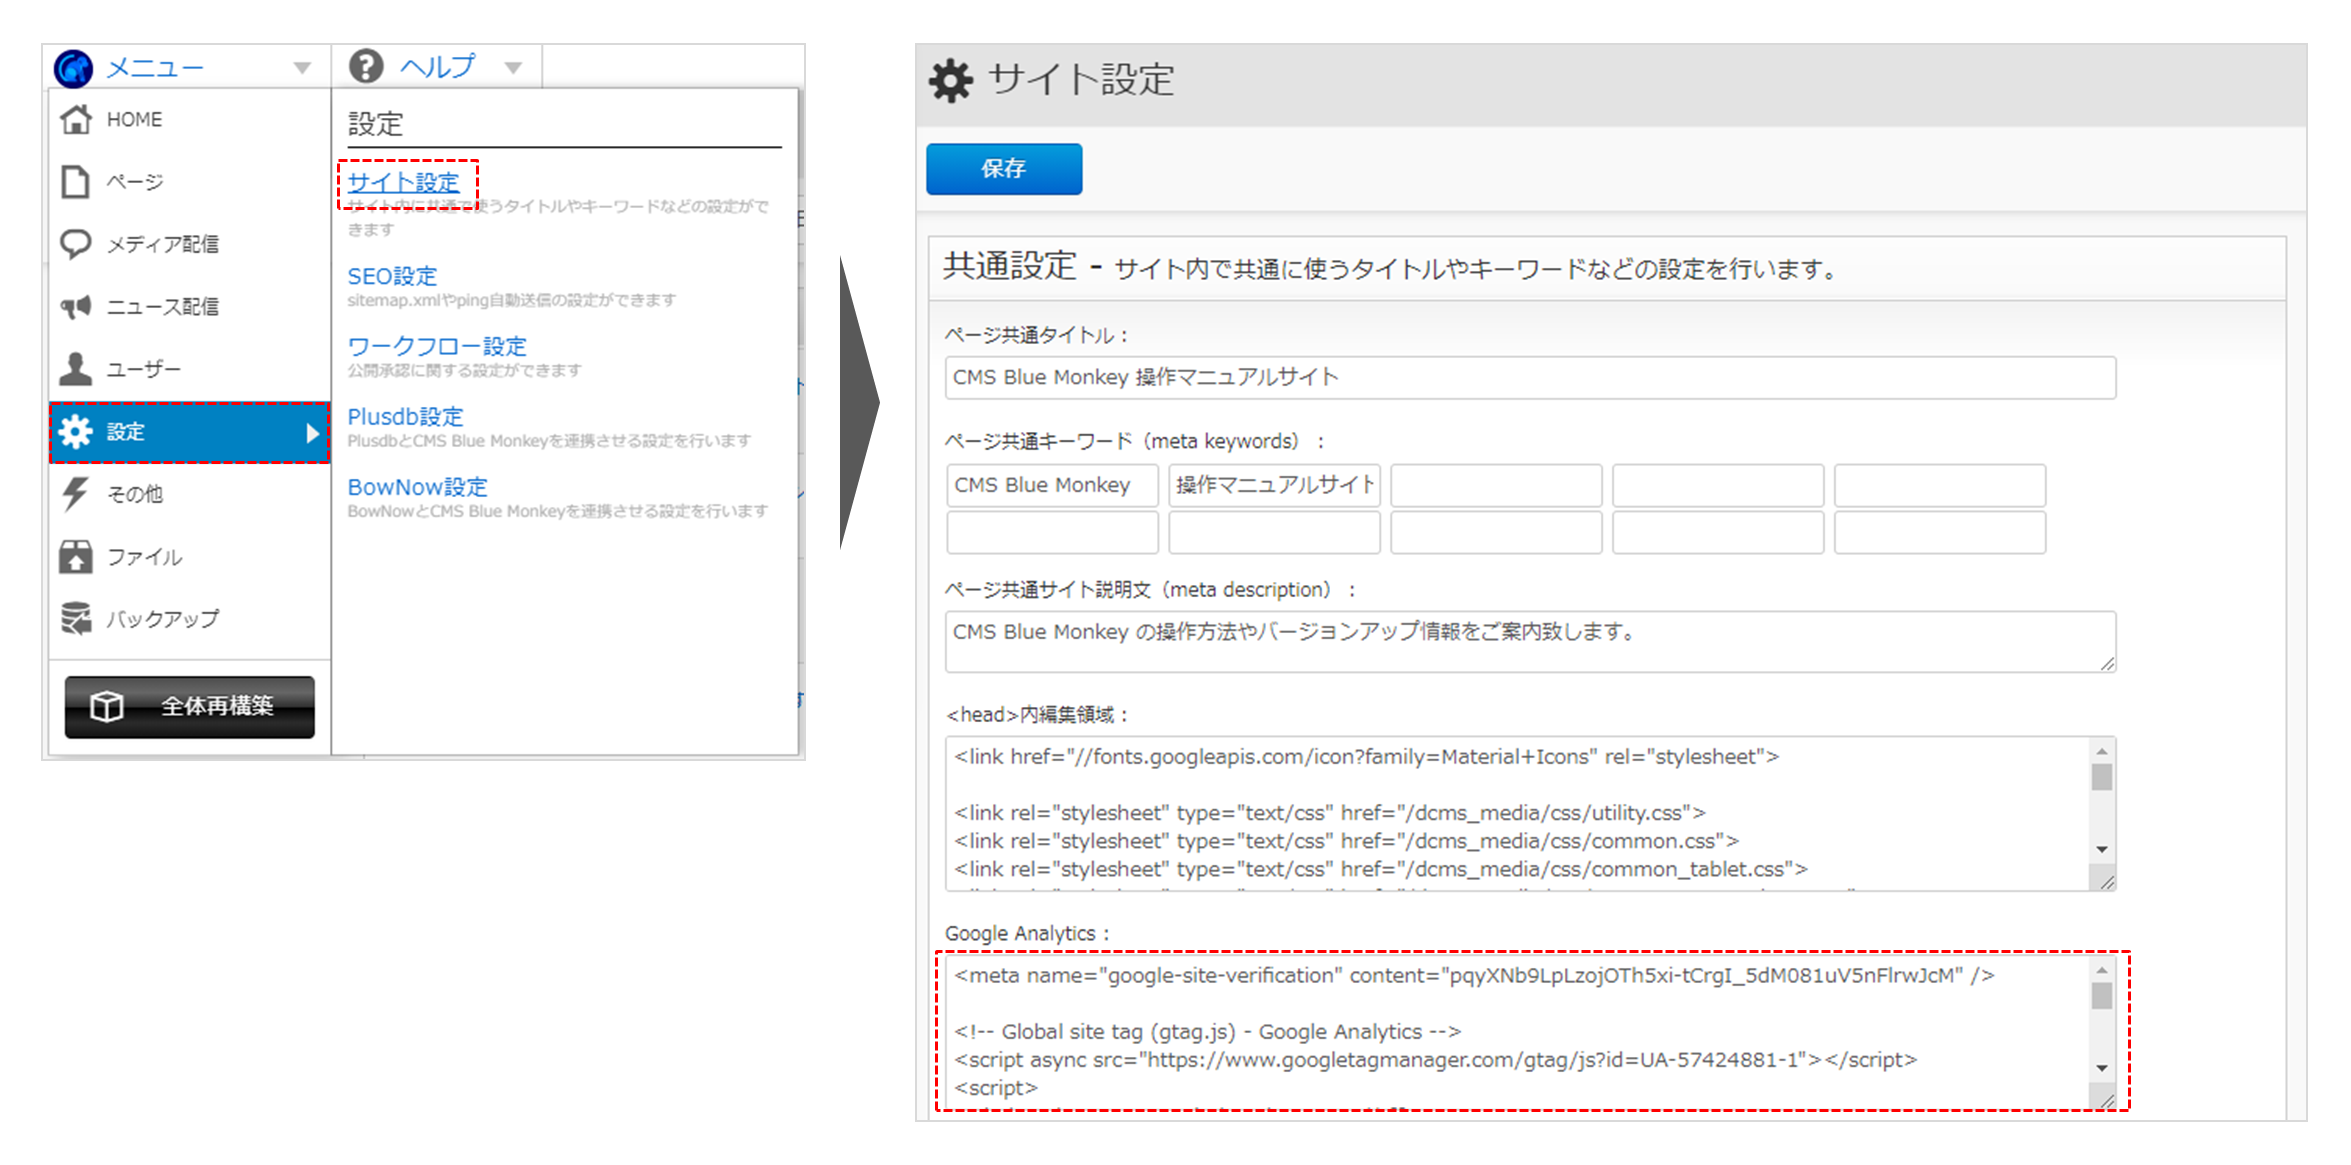Click Google Analytics scrollbar up arrow
This screenshot has width=2351, height=1165.
click(x=2102, y=970)
